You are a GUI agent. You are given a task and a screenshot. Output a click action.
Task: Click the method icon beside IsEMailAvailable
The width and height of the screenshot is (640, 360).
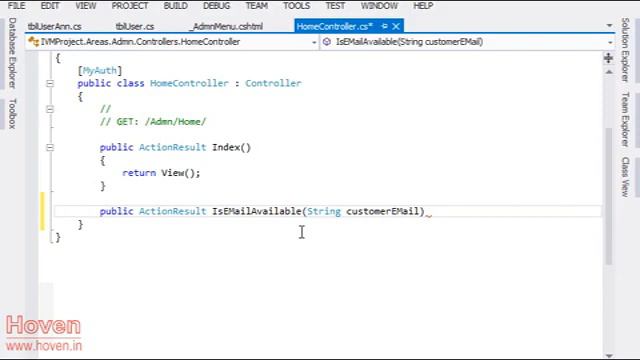327,42
